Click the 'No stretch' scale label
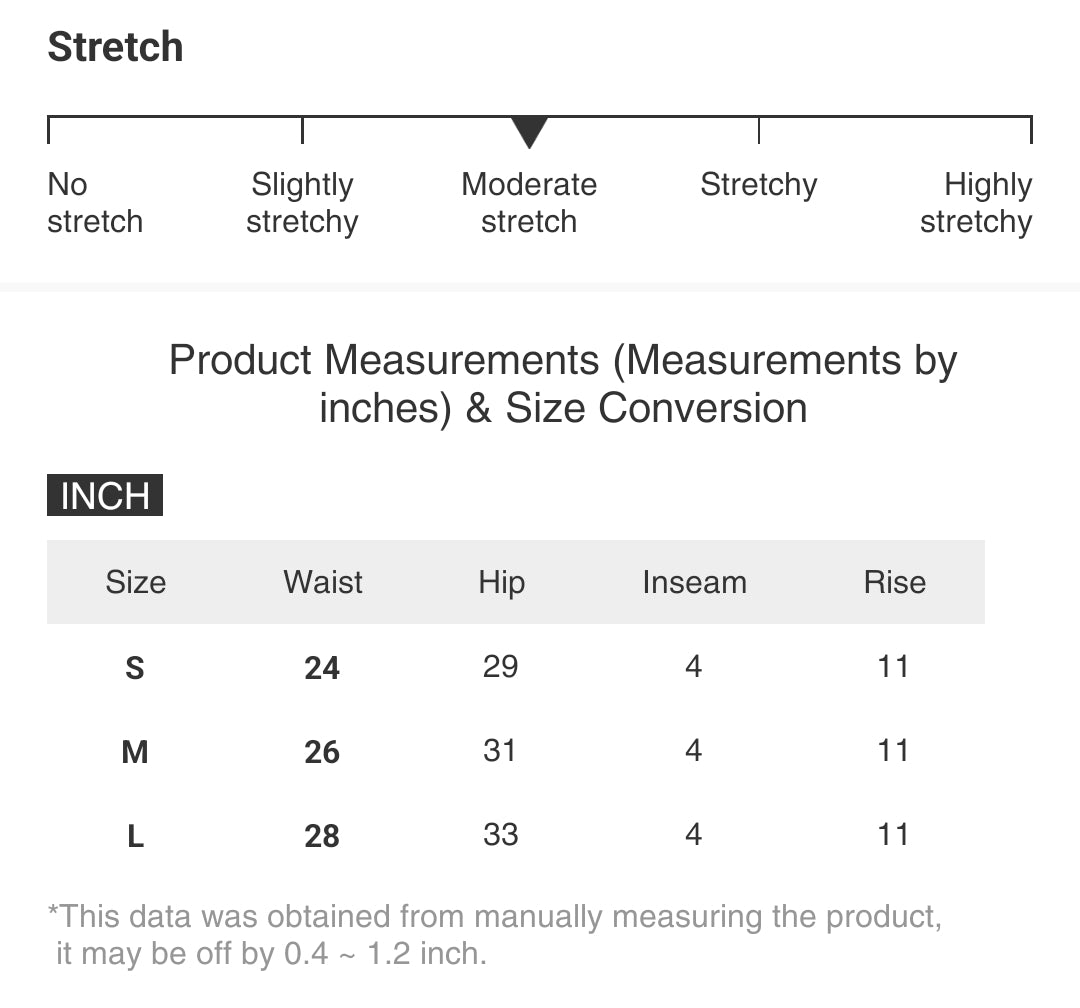The image size is (1080, 1008). 94,203
